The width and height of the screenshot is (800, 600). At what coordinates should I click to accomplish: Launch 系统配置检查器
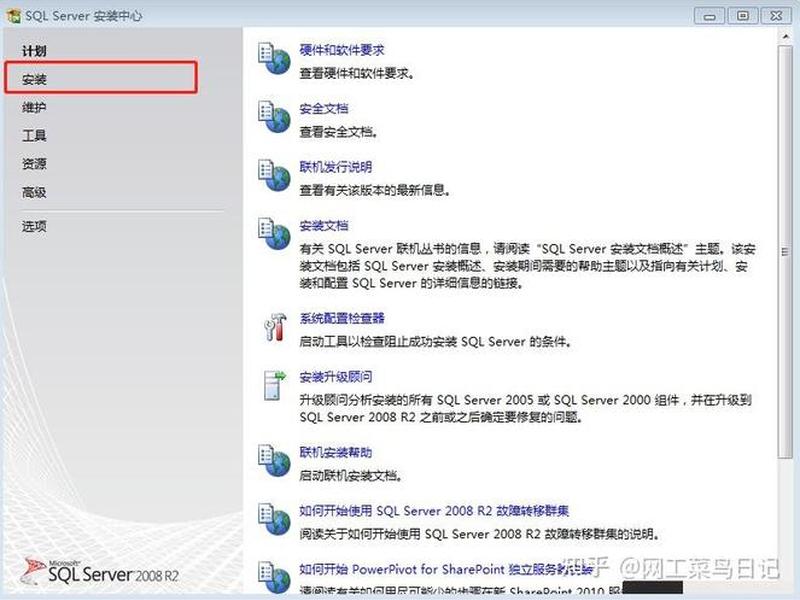point(342,318)
